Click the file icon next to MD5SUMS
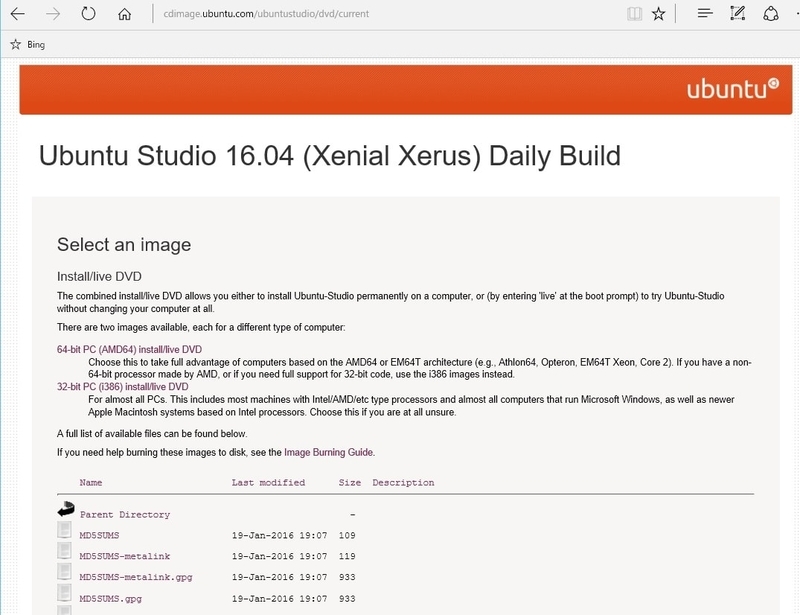This screenshot has width=800, height=615. coord(64,530)
